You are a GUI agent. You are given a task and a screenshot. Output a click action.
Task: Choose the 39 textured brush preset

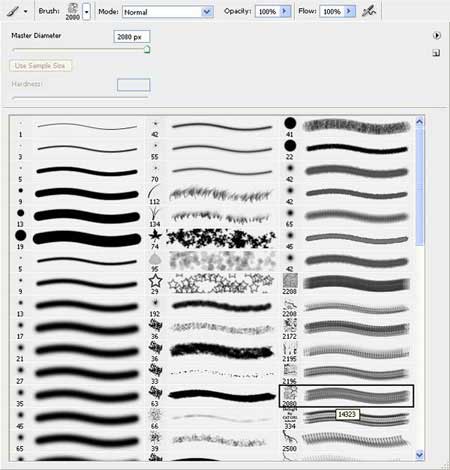(212, 441)
